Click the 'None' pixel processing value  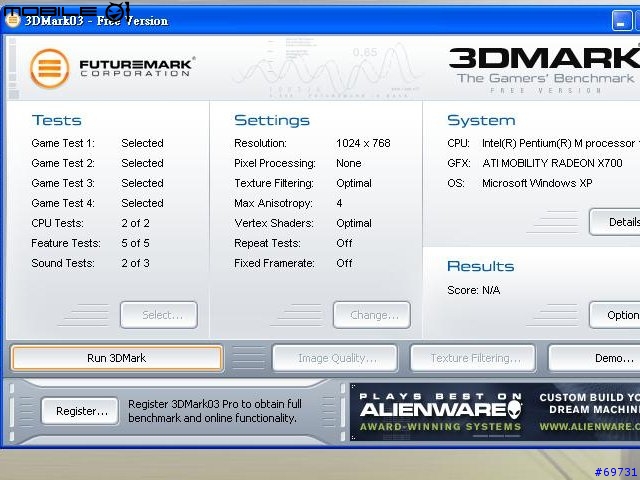coord(349,163)
